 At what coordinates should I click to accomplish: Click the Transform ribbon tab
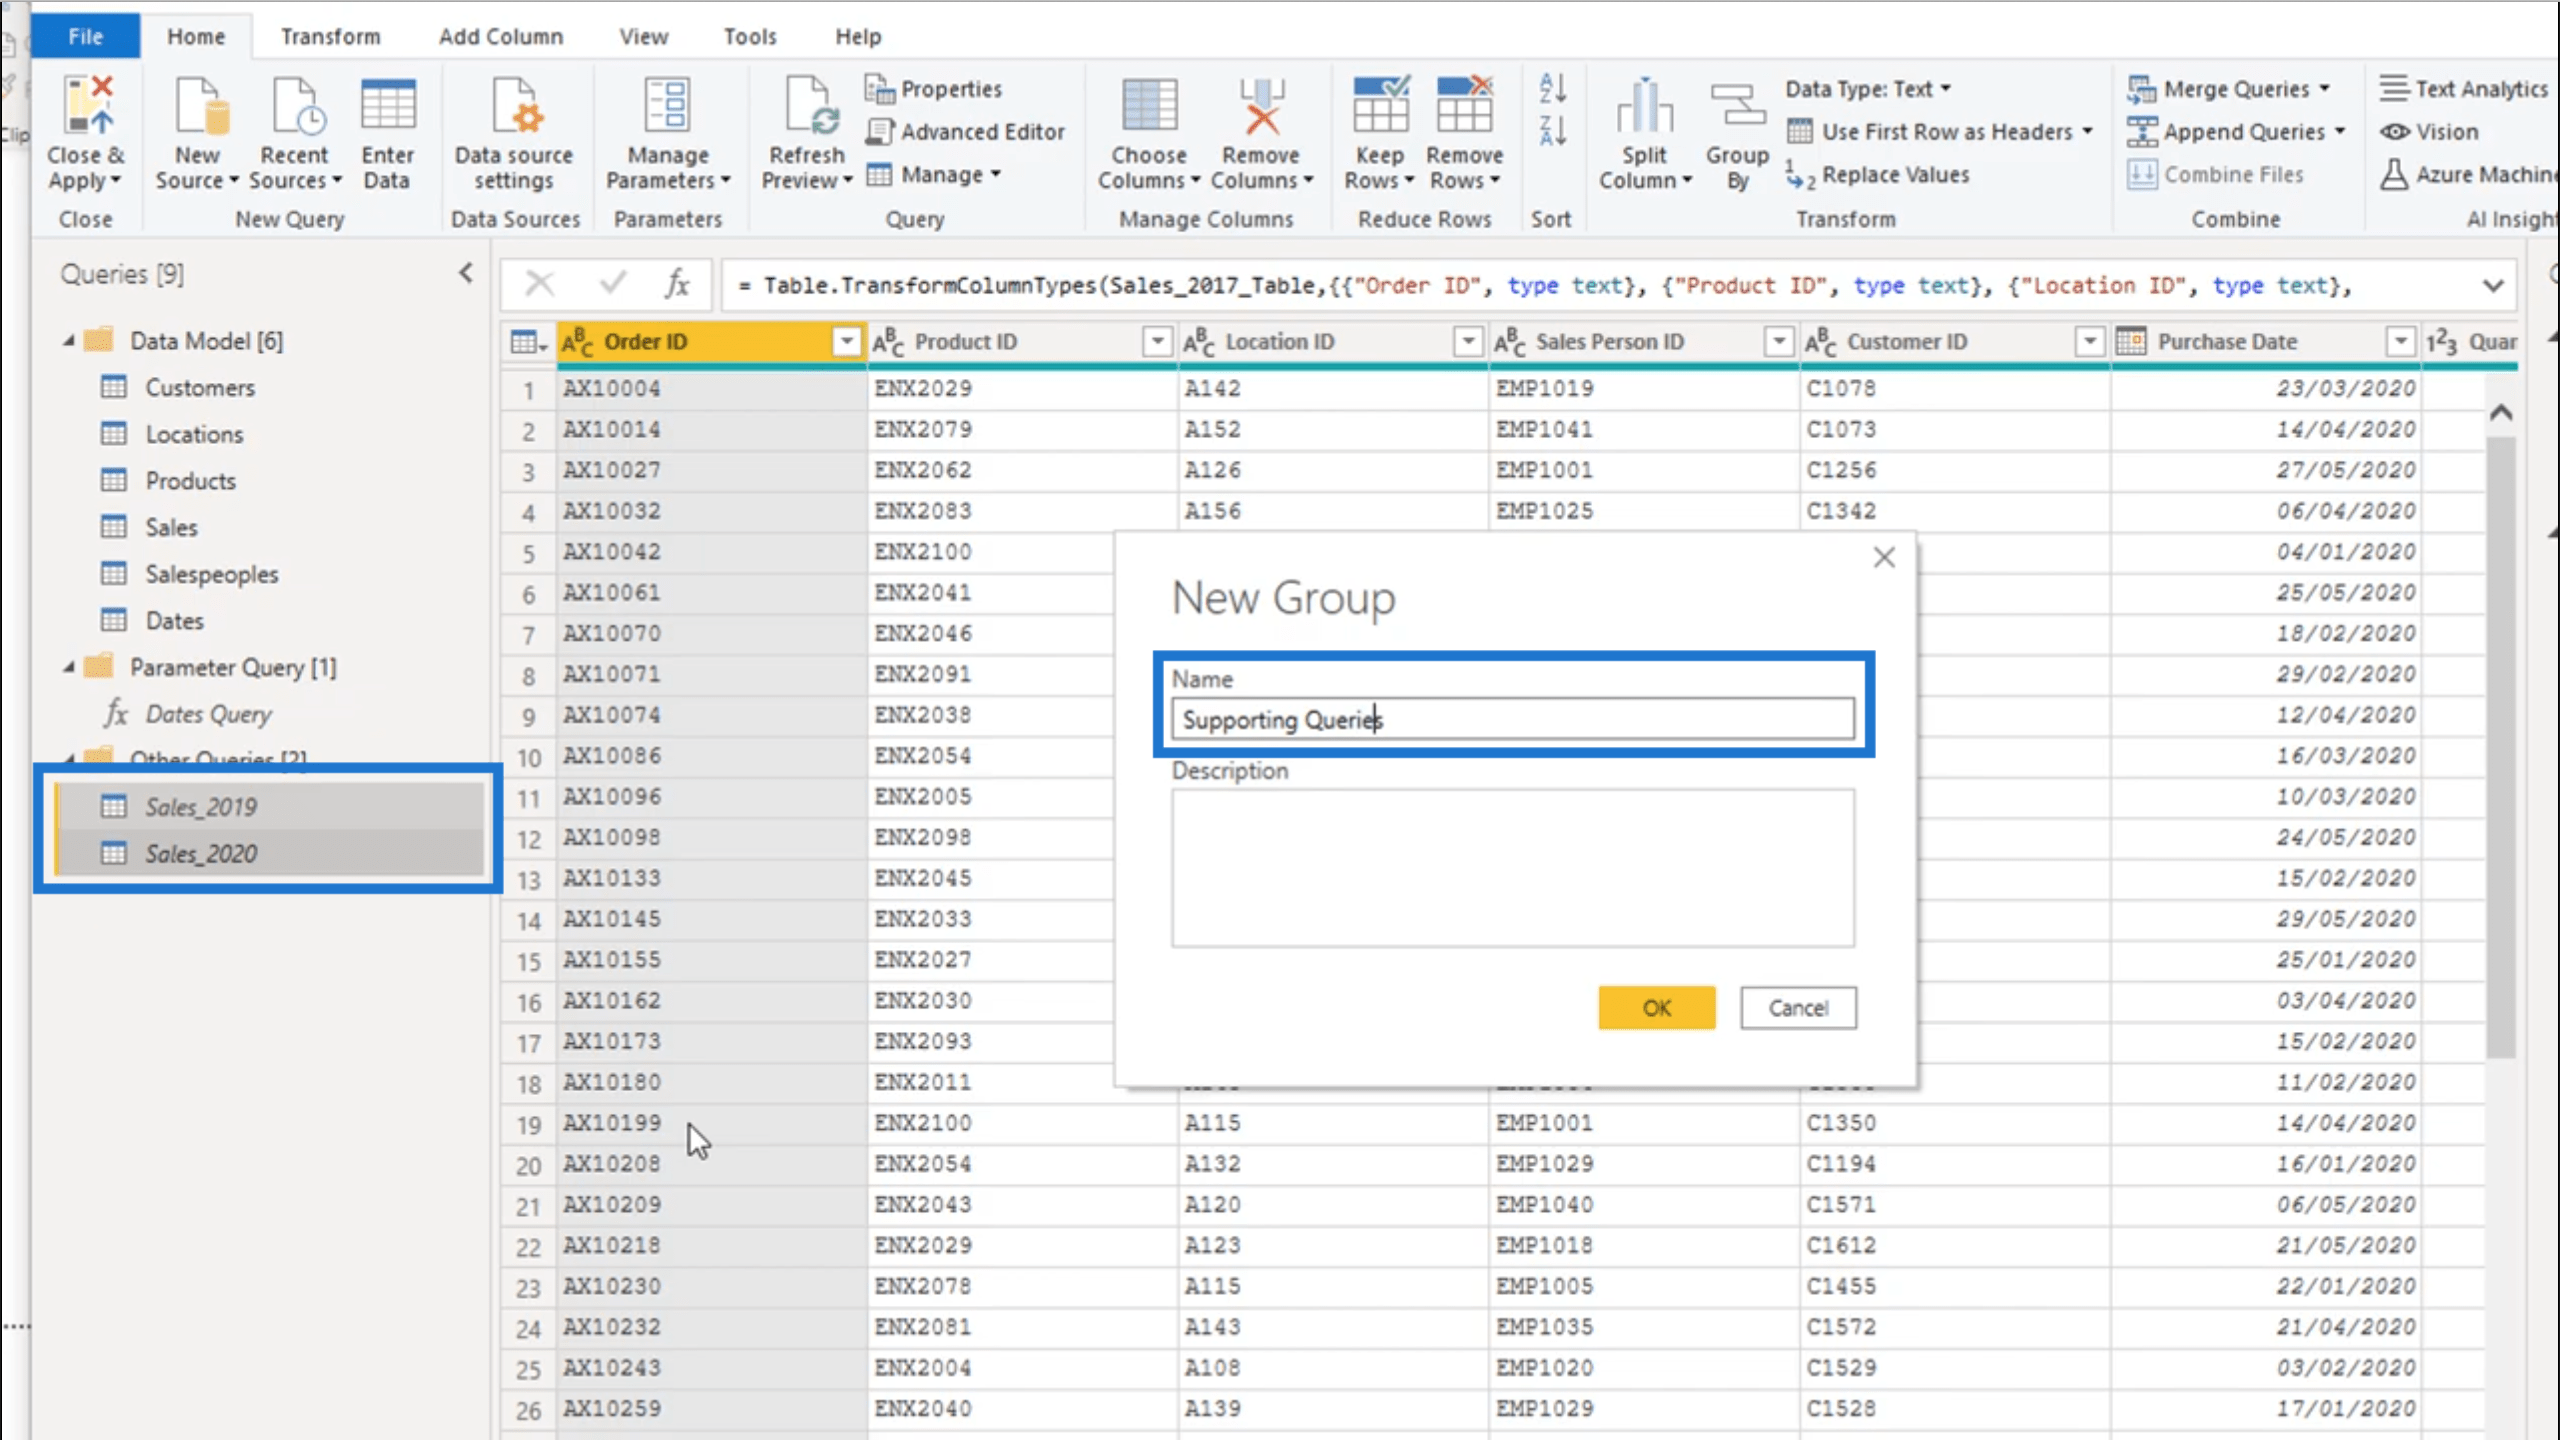coord(329,35)
